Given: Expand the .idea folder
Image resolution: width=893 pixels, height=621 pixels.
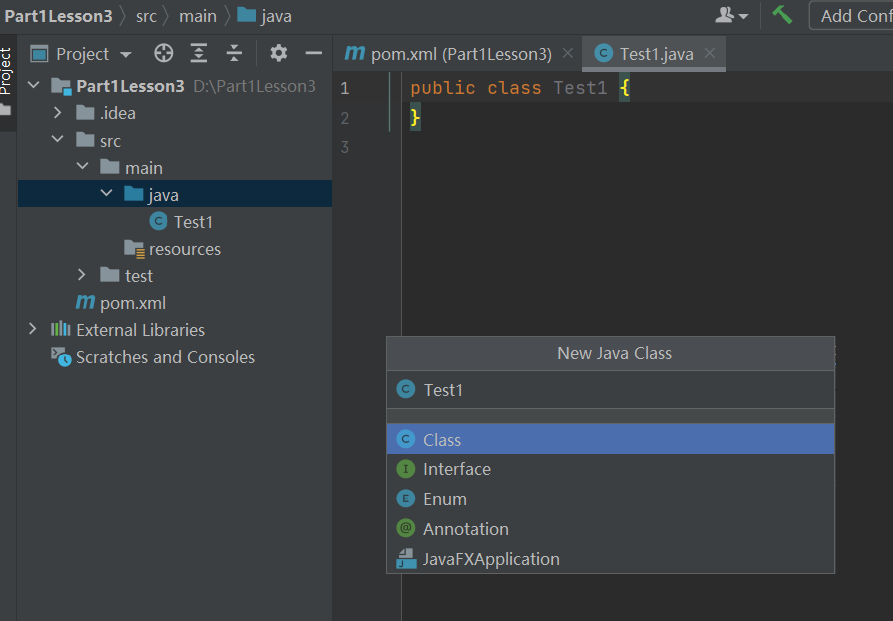Looking at the screenshot, I should [x=59, y=113].
